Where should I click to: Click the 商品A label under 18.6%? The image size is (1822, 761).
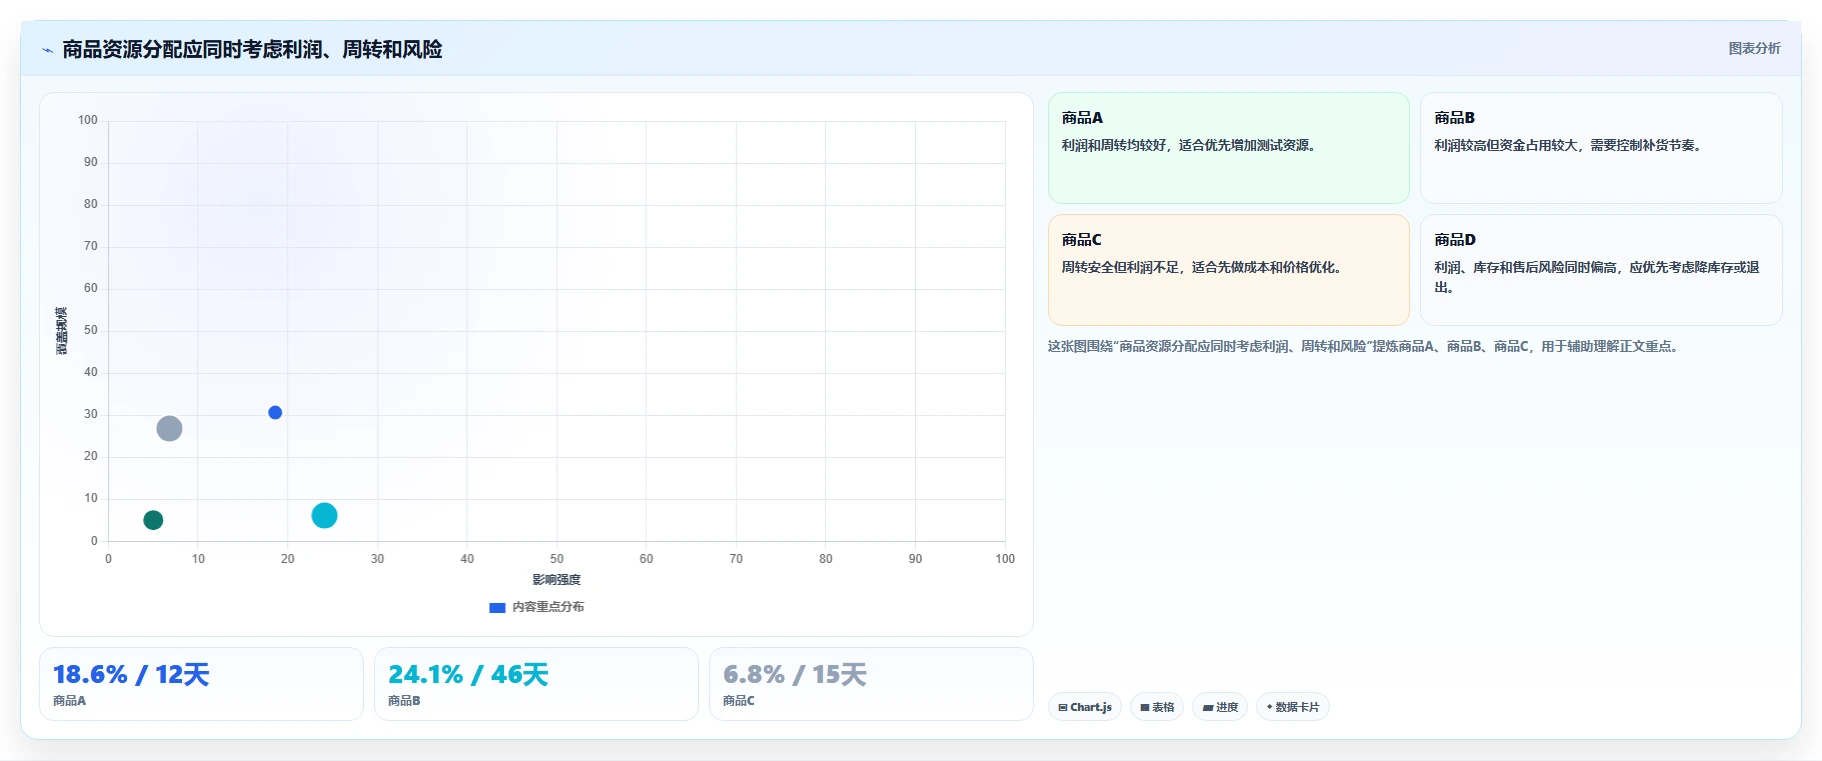click(69, 701)
